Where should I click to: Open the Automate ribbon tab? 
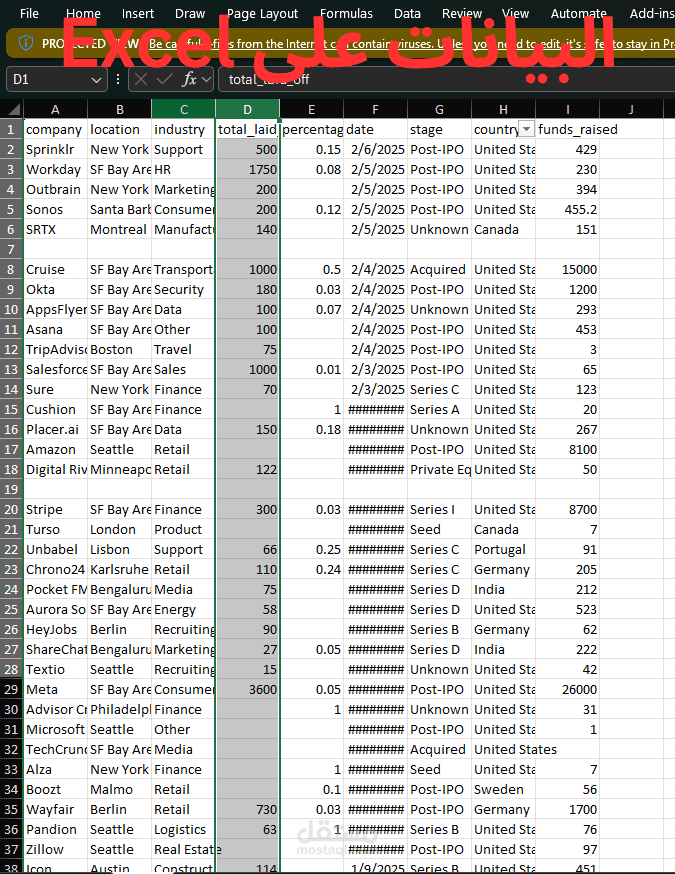(x=579, y=13)
